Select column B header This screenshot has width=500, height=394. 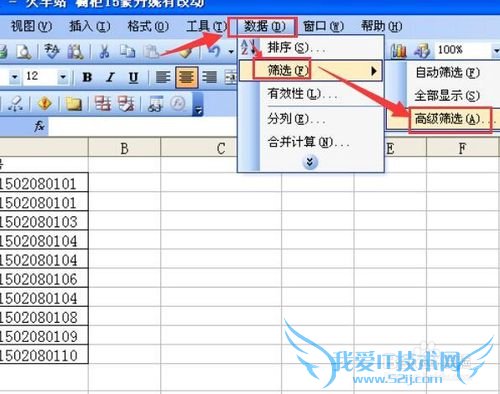coord(124,148)
